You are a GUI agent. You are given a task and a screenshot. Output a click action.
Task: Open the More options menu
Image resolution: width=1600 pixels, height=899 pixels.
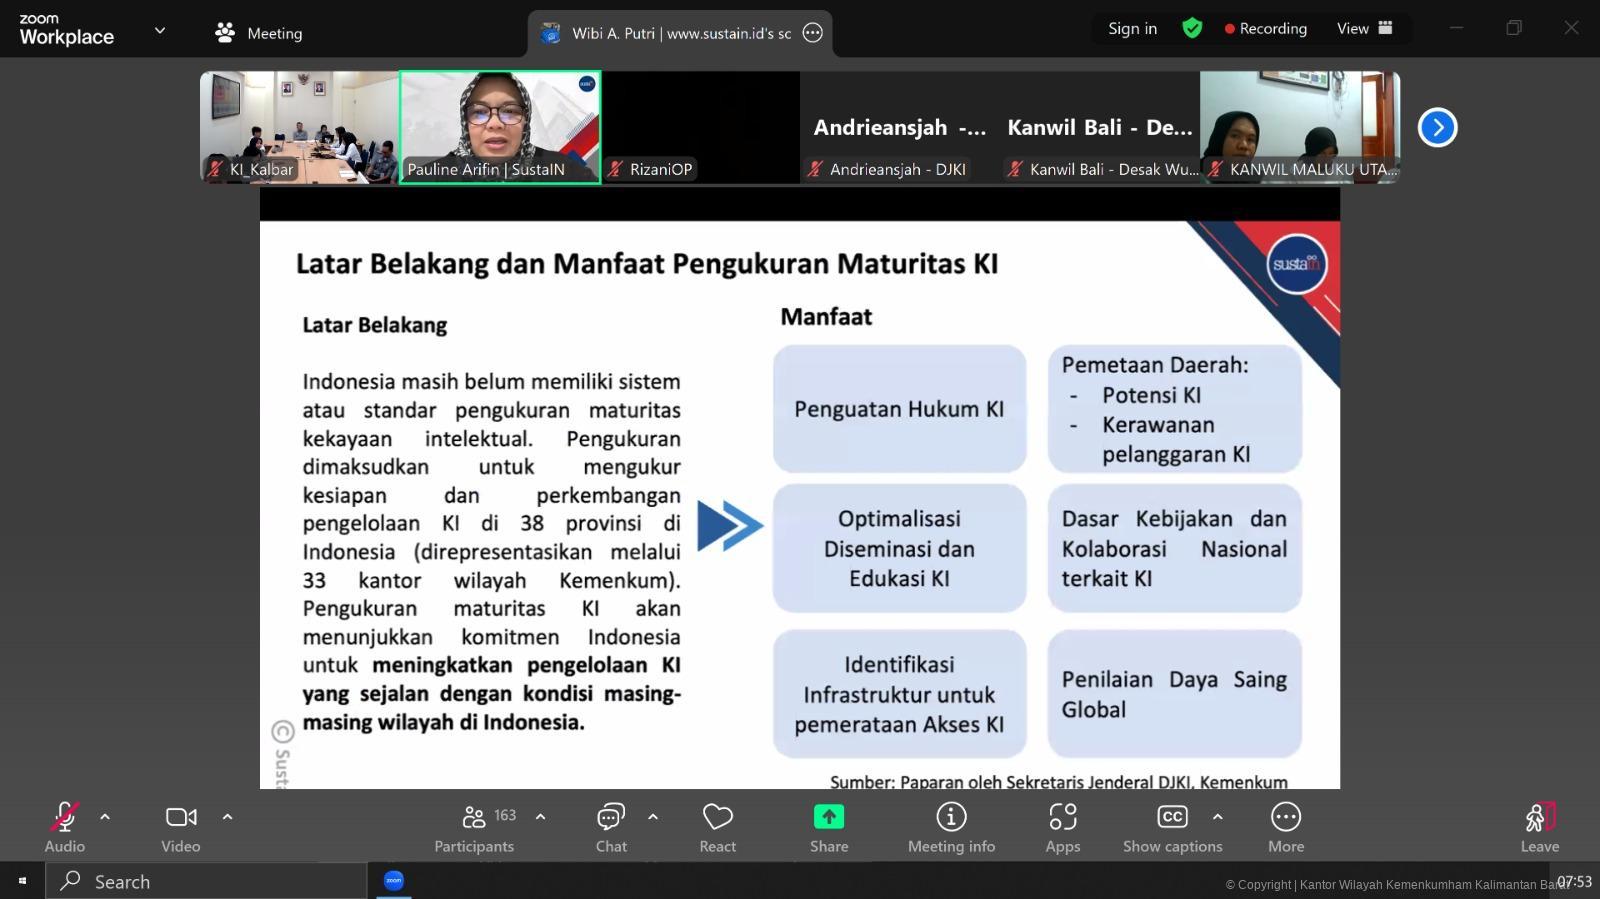click(1285, 828)
